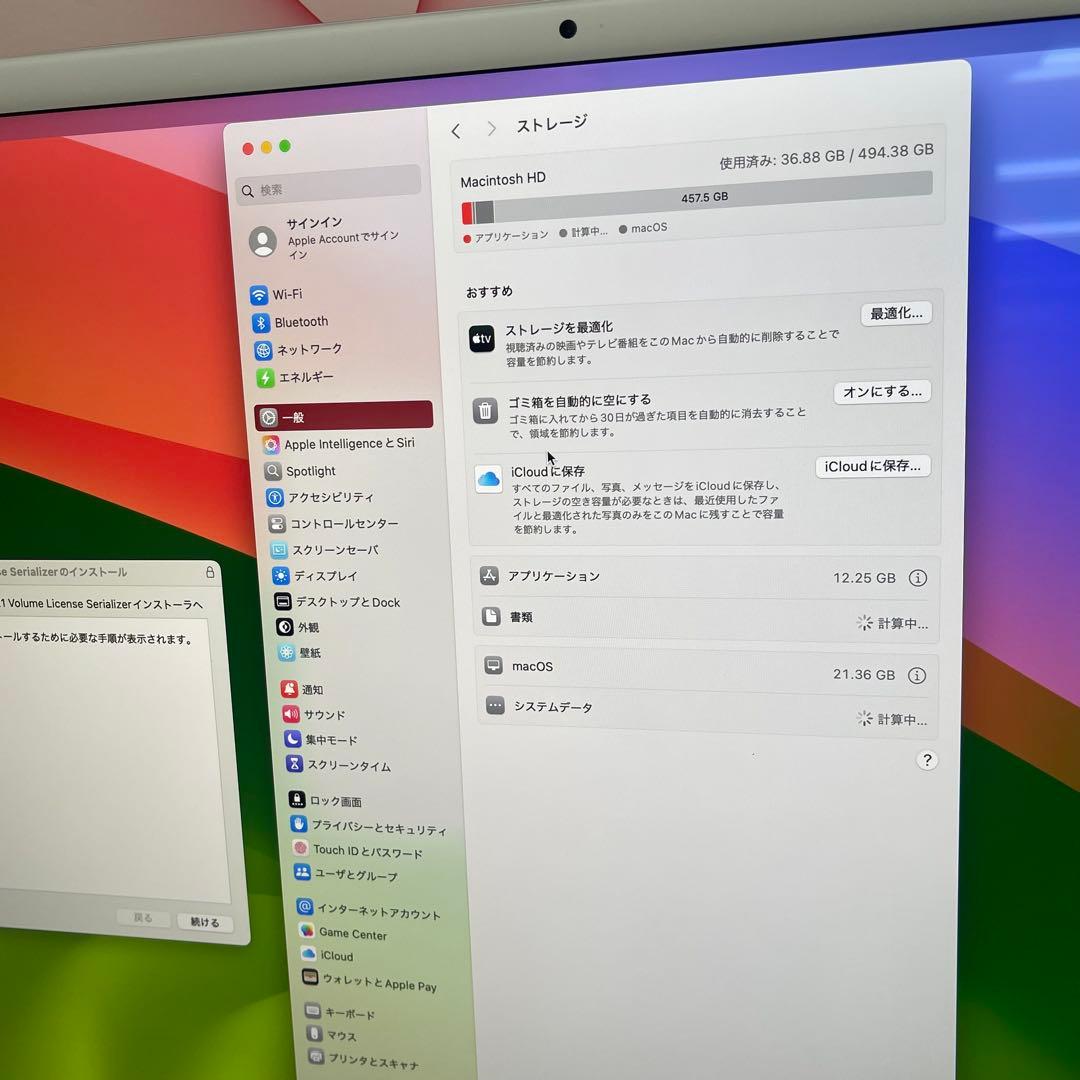Open プライバシーとセキュリティ hand icon
Image resolution: width=1080 pixels, height=1080 pixels.
coord(299,824)
